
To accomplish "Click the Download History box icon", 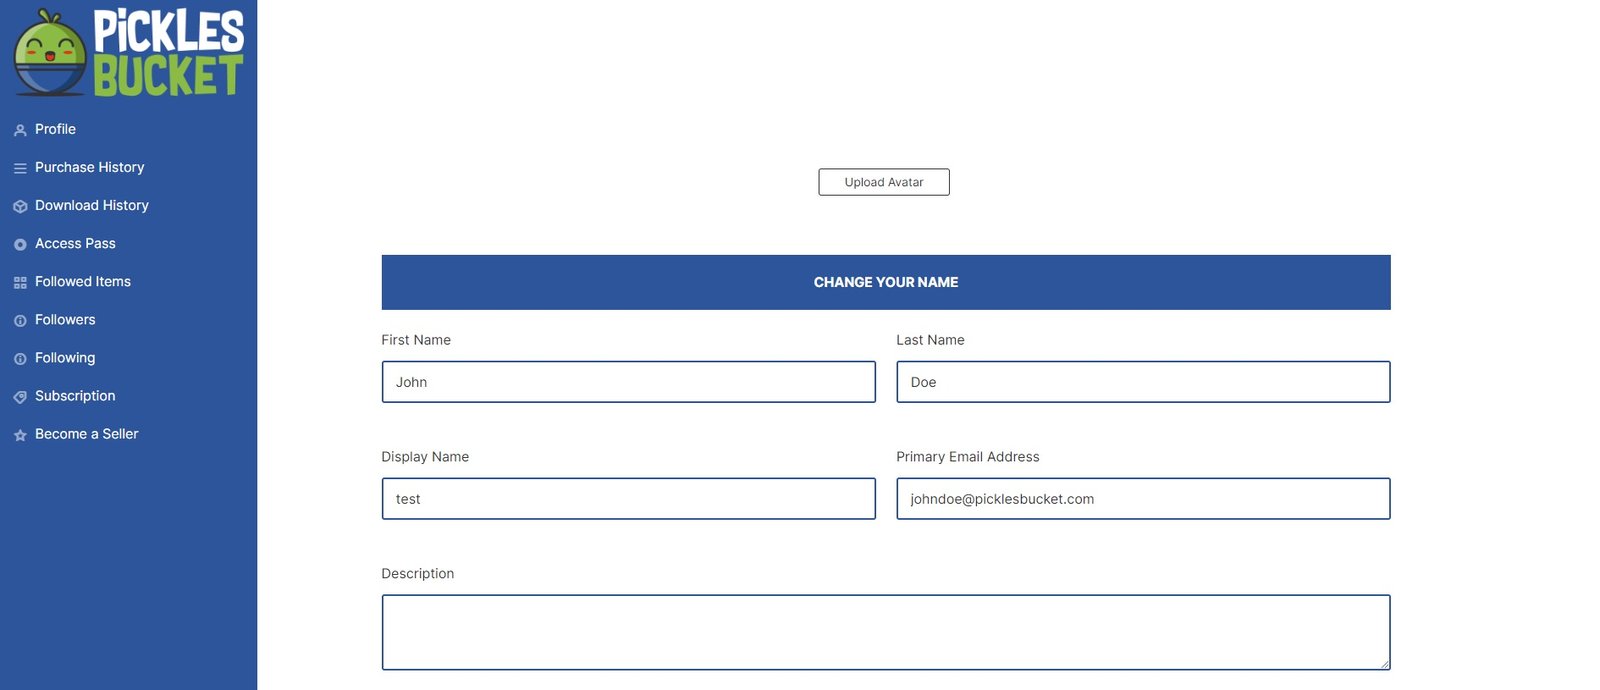I will (20, 206).
